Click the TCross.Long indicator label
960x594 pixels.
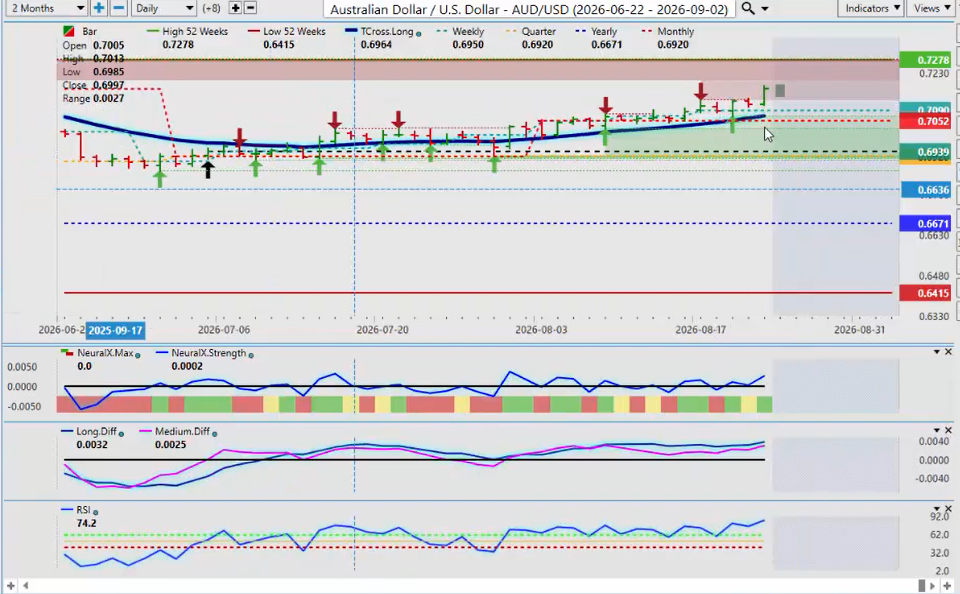click(x=387, y=31)
